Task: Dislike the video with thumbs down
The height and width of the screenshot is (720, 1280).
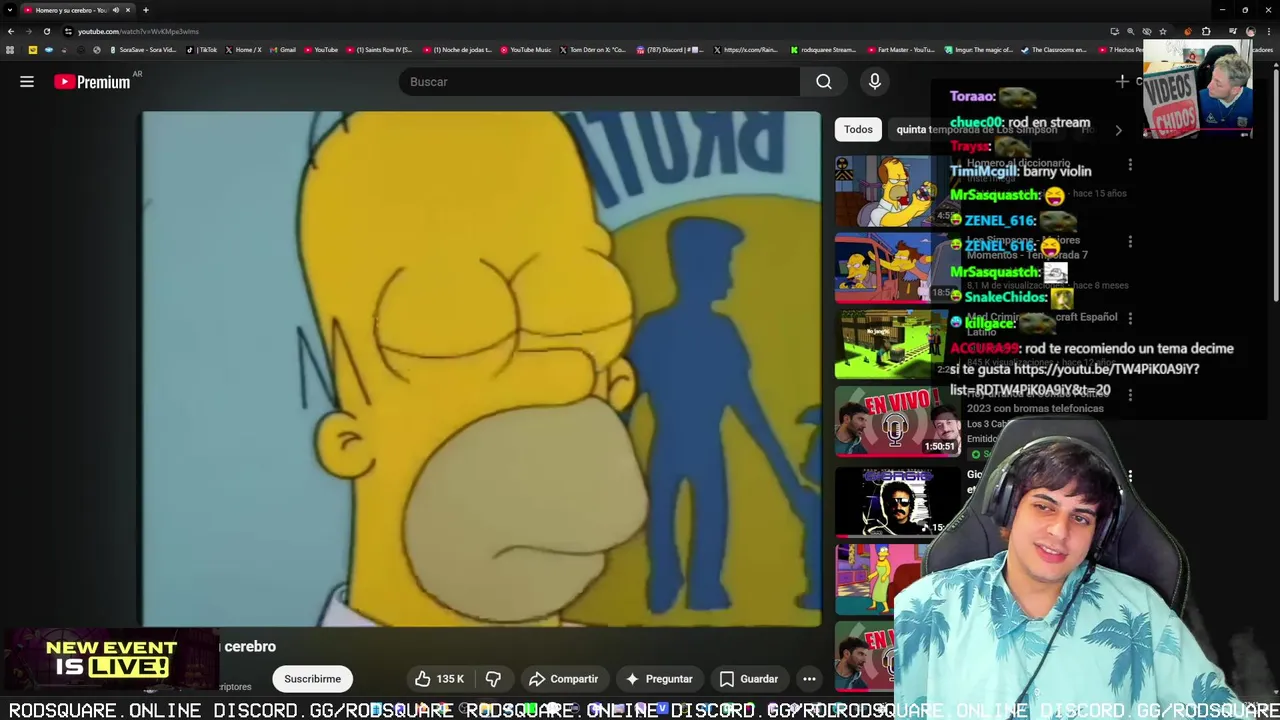Action: [x=493, y=679]
